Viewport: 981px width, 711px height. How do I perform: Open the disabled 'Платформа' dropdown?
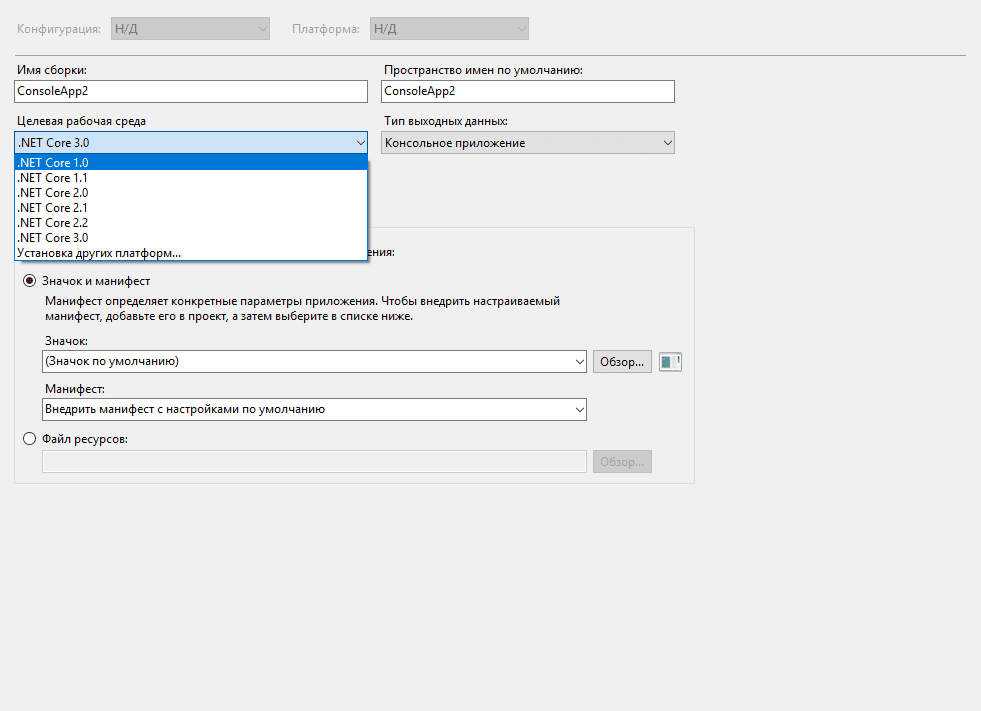449,29
